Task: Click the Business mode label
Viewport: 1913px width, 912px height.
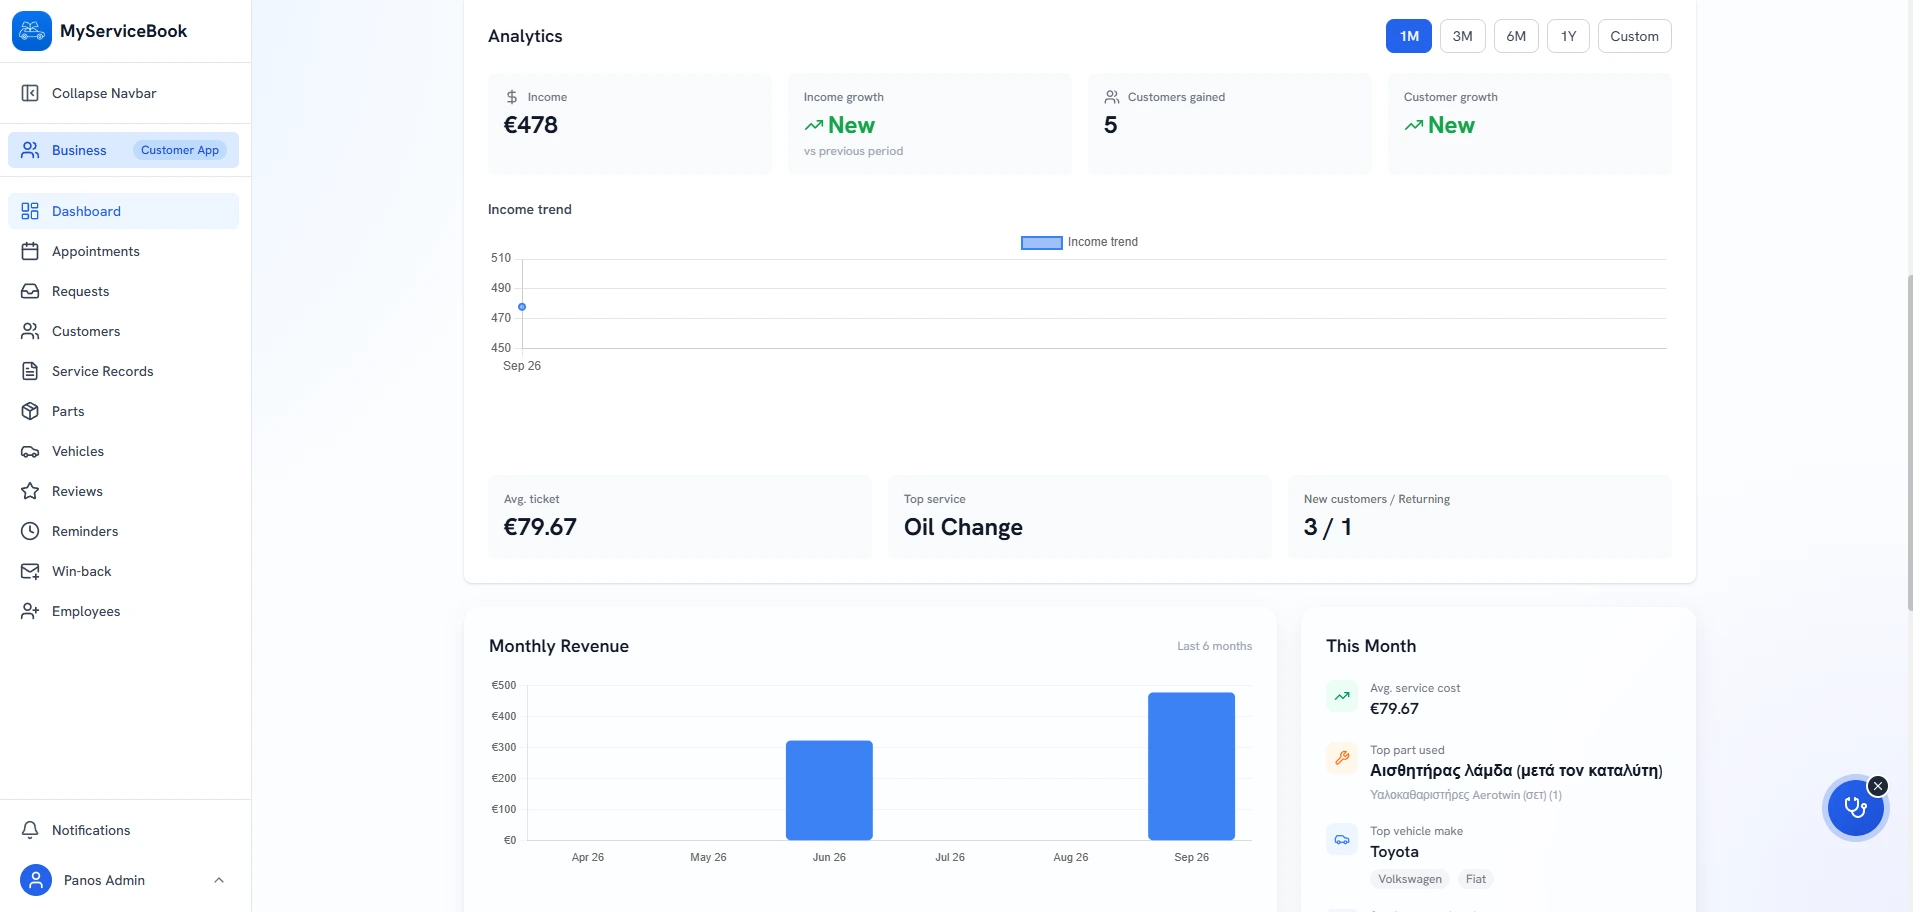Action: [79, 150]
